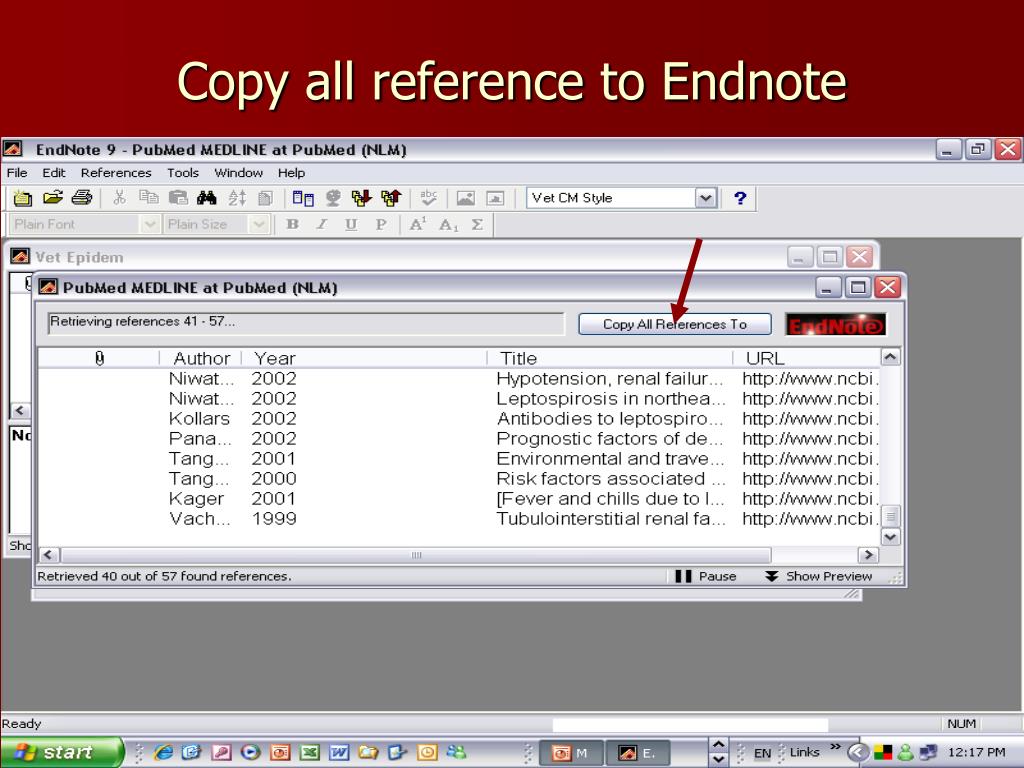This screenshot has height=768, width=1024.
Task: Select the Kollars 2002 reference row
Action: point(458,419)
